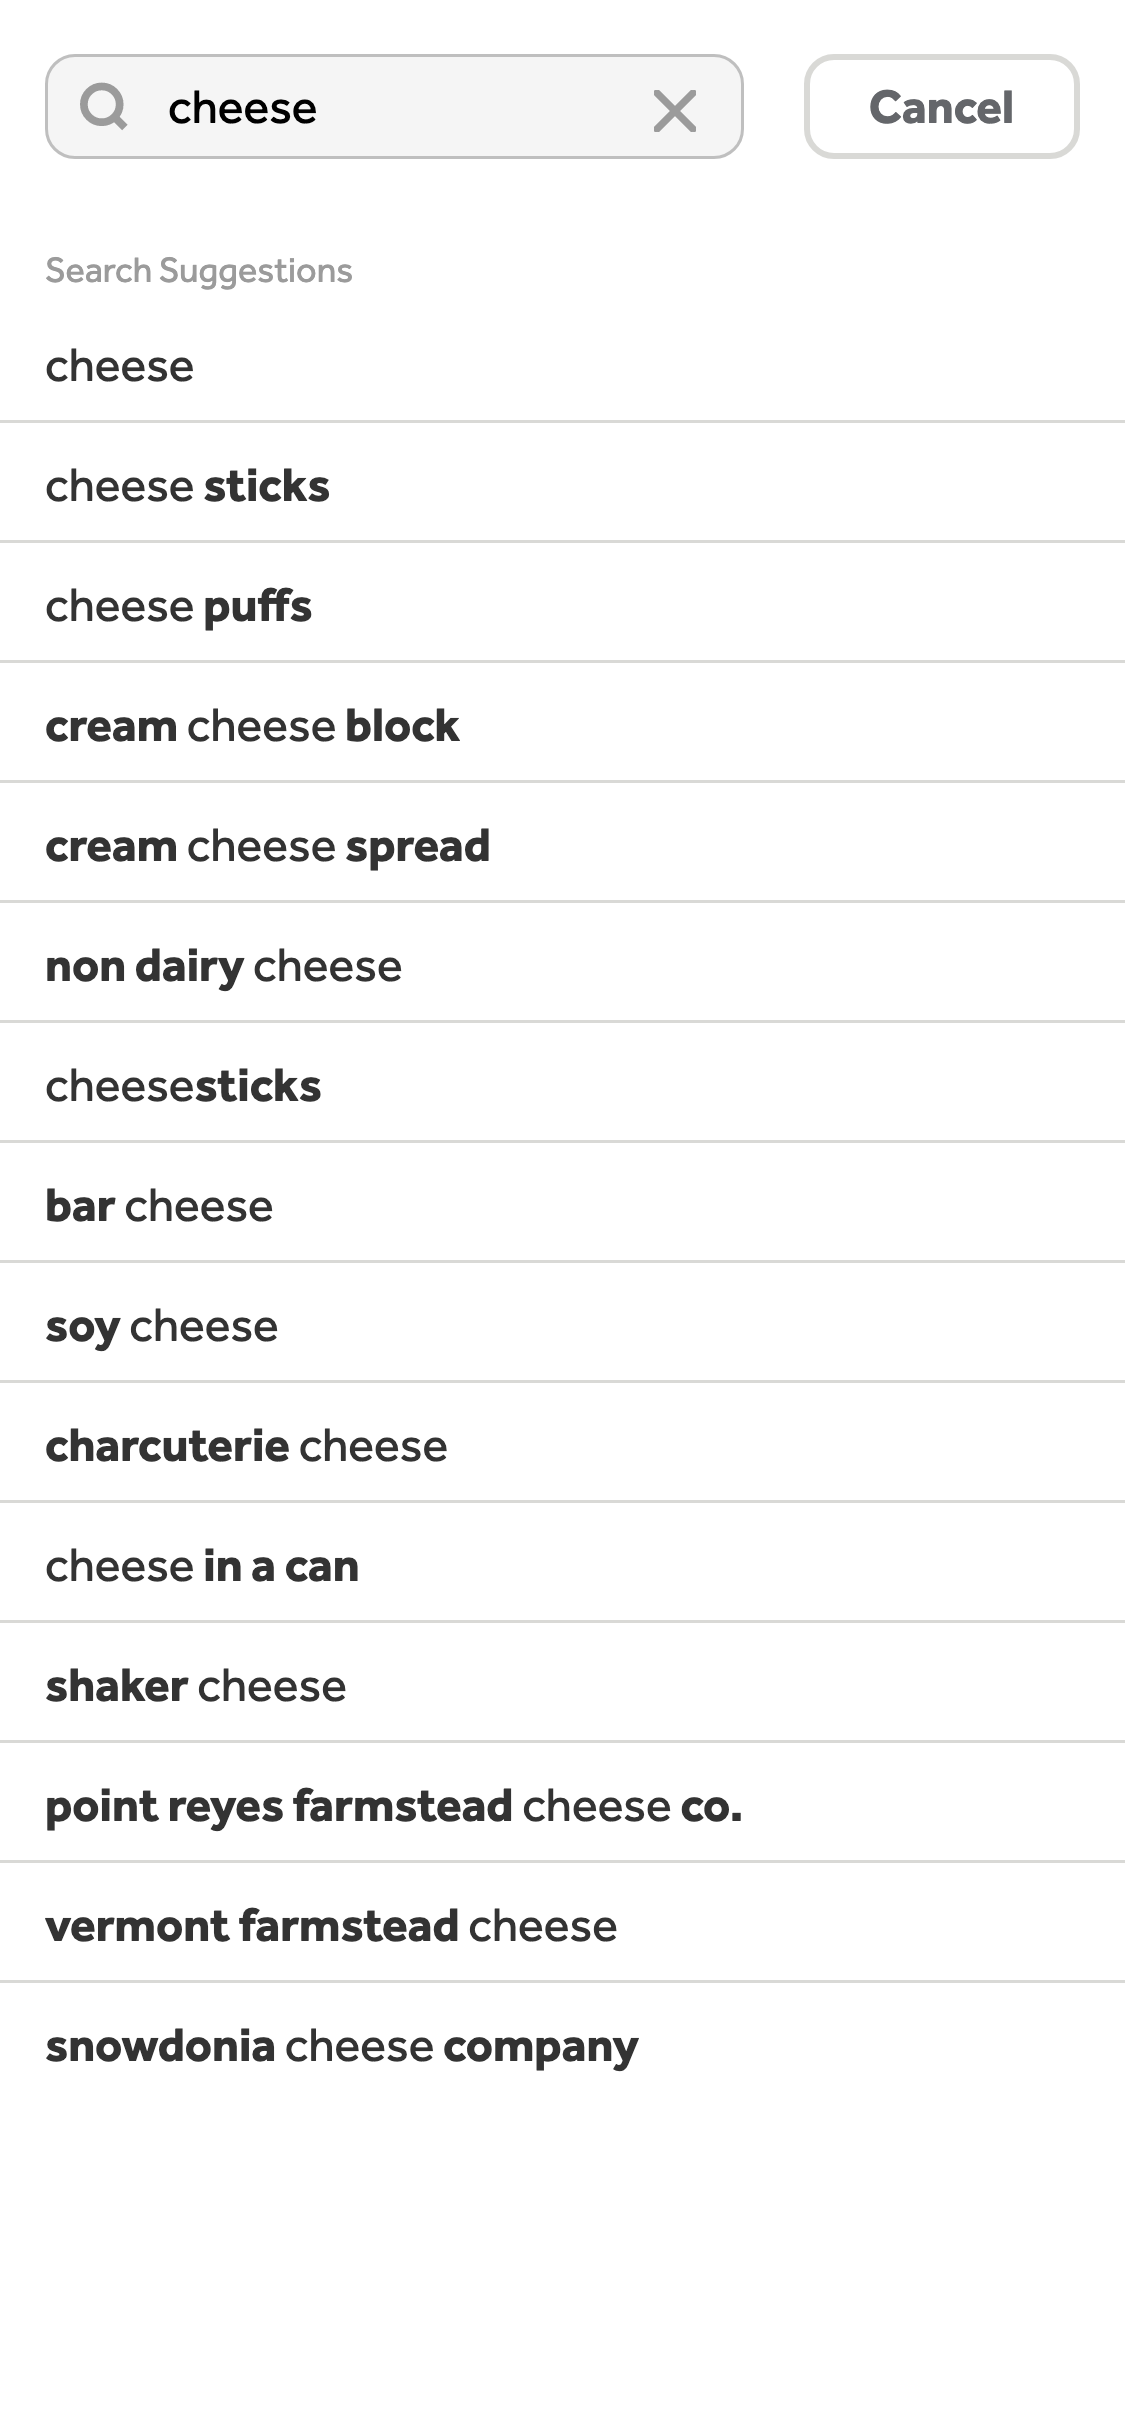Select 'point reyes farmstead cheese co.' suggestion
Viewport: 1125px width, 2436px height.
pos(562,1805)
